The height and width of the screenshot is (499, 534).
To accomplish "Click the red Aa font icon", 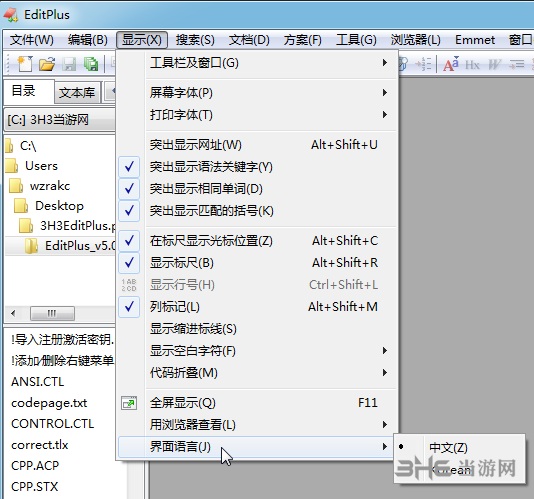I will (x=451, y=64).
